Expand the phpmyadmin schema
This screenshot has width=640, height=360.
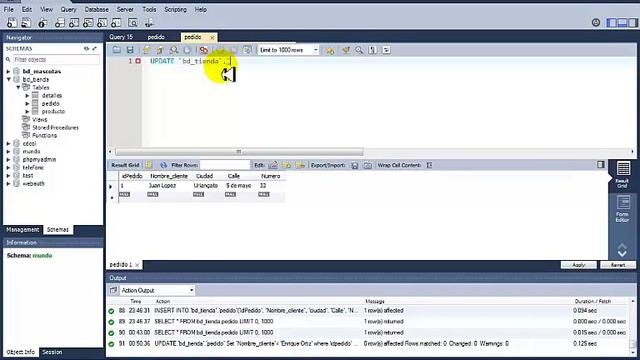point(8,160)
